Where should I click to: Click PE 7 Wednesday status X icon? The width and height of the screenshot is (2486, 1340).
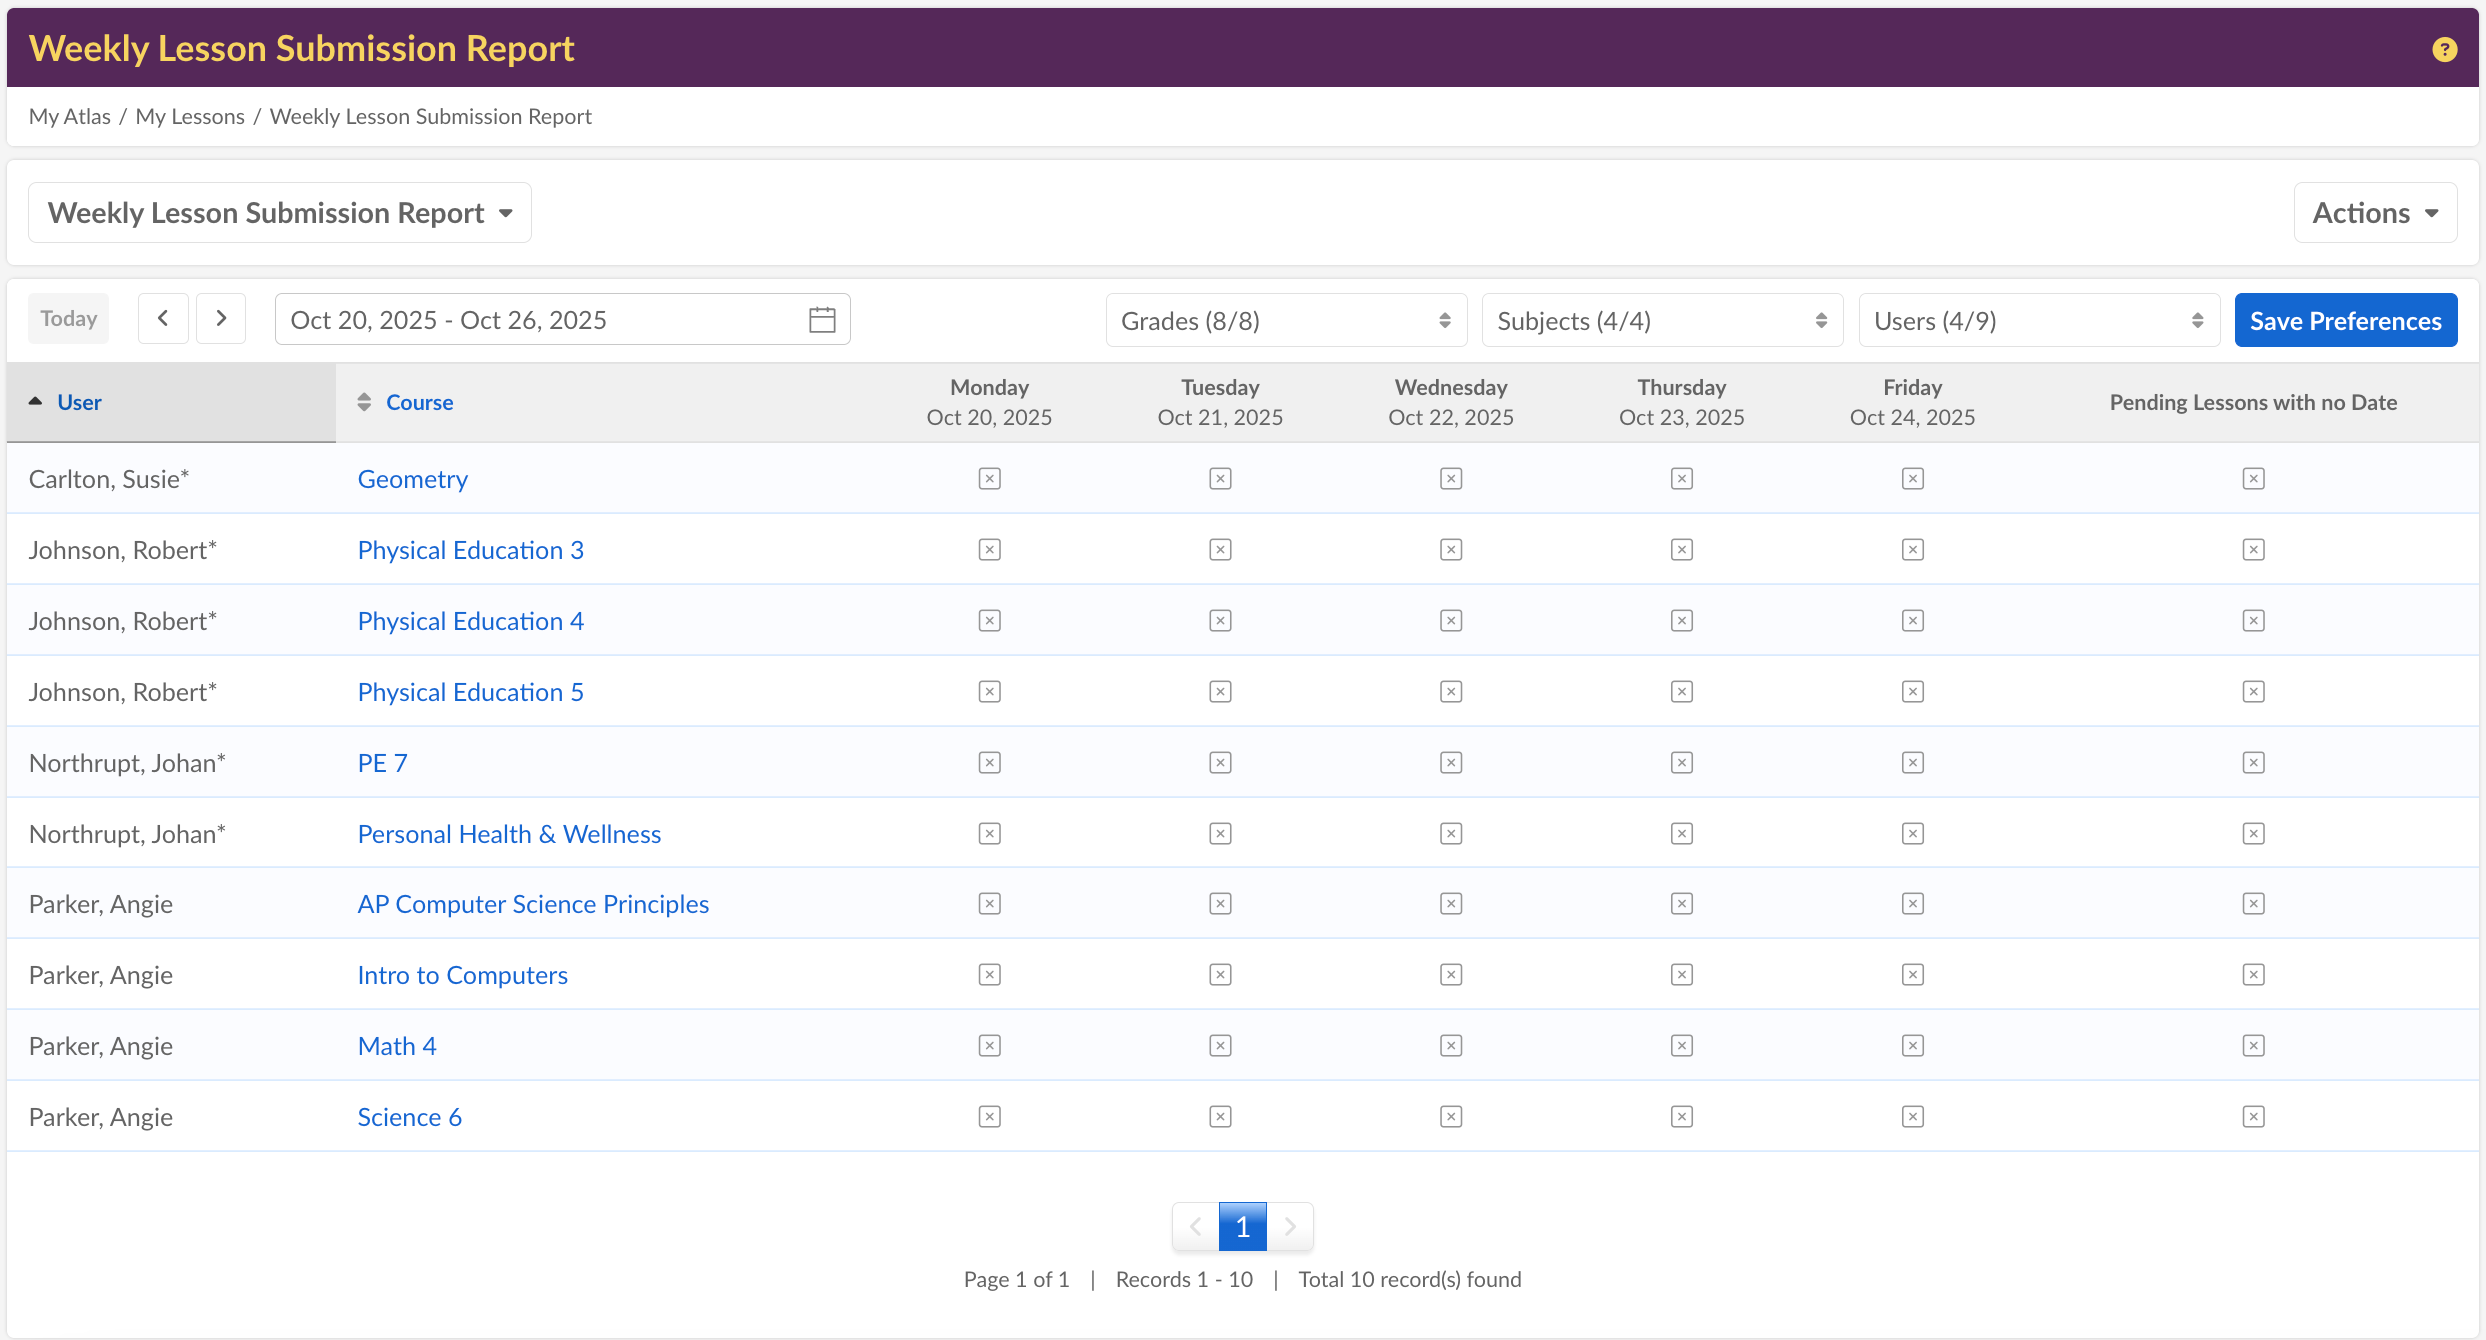click(1451, 763)
